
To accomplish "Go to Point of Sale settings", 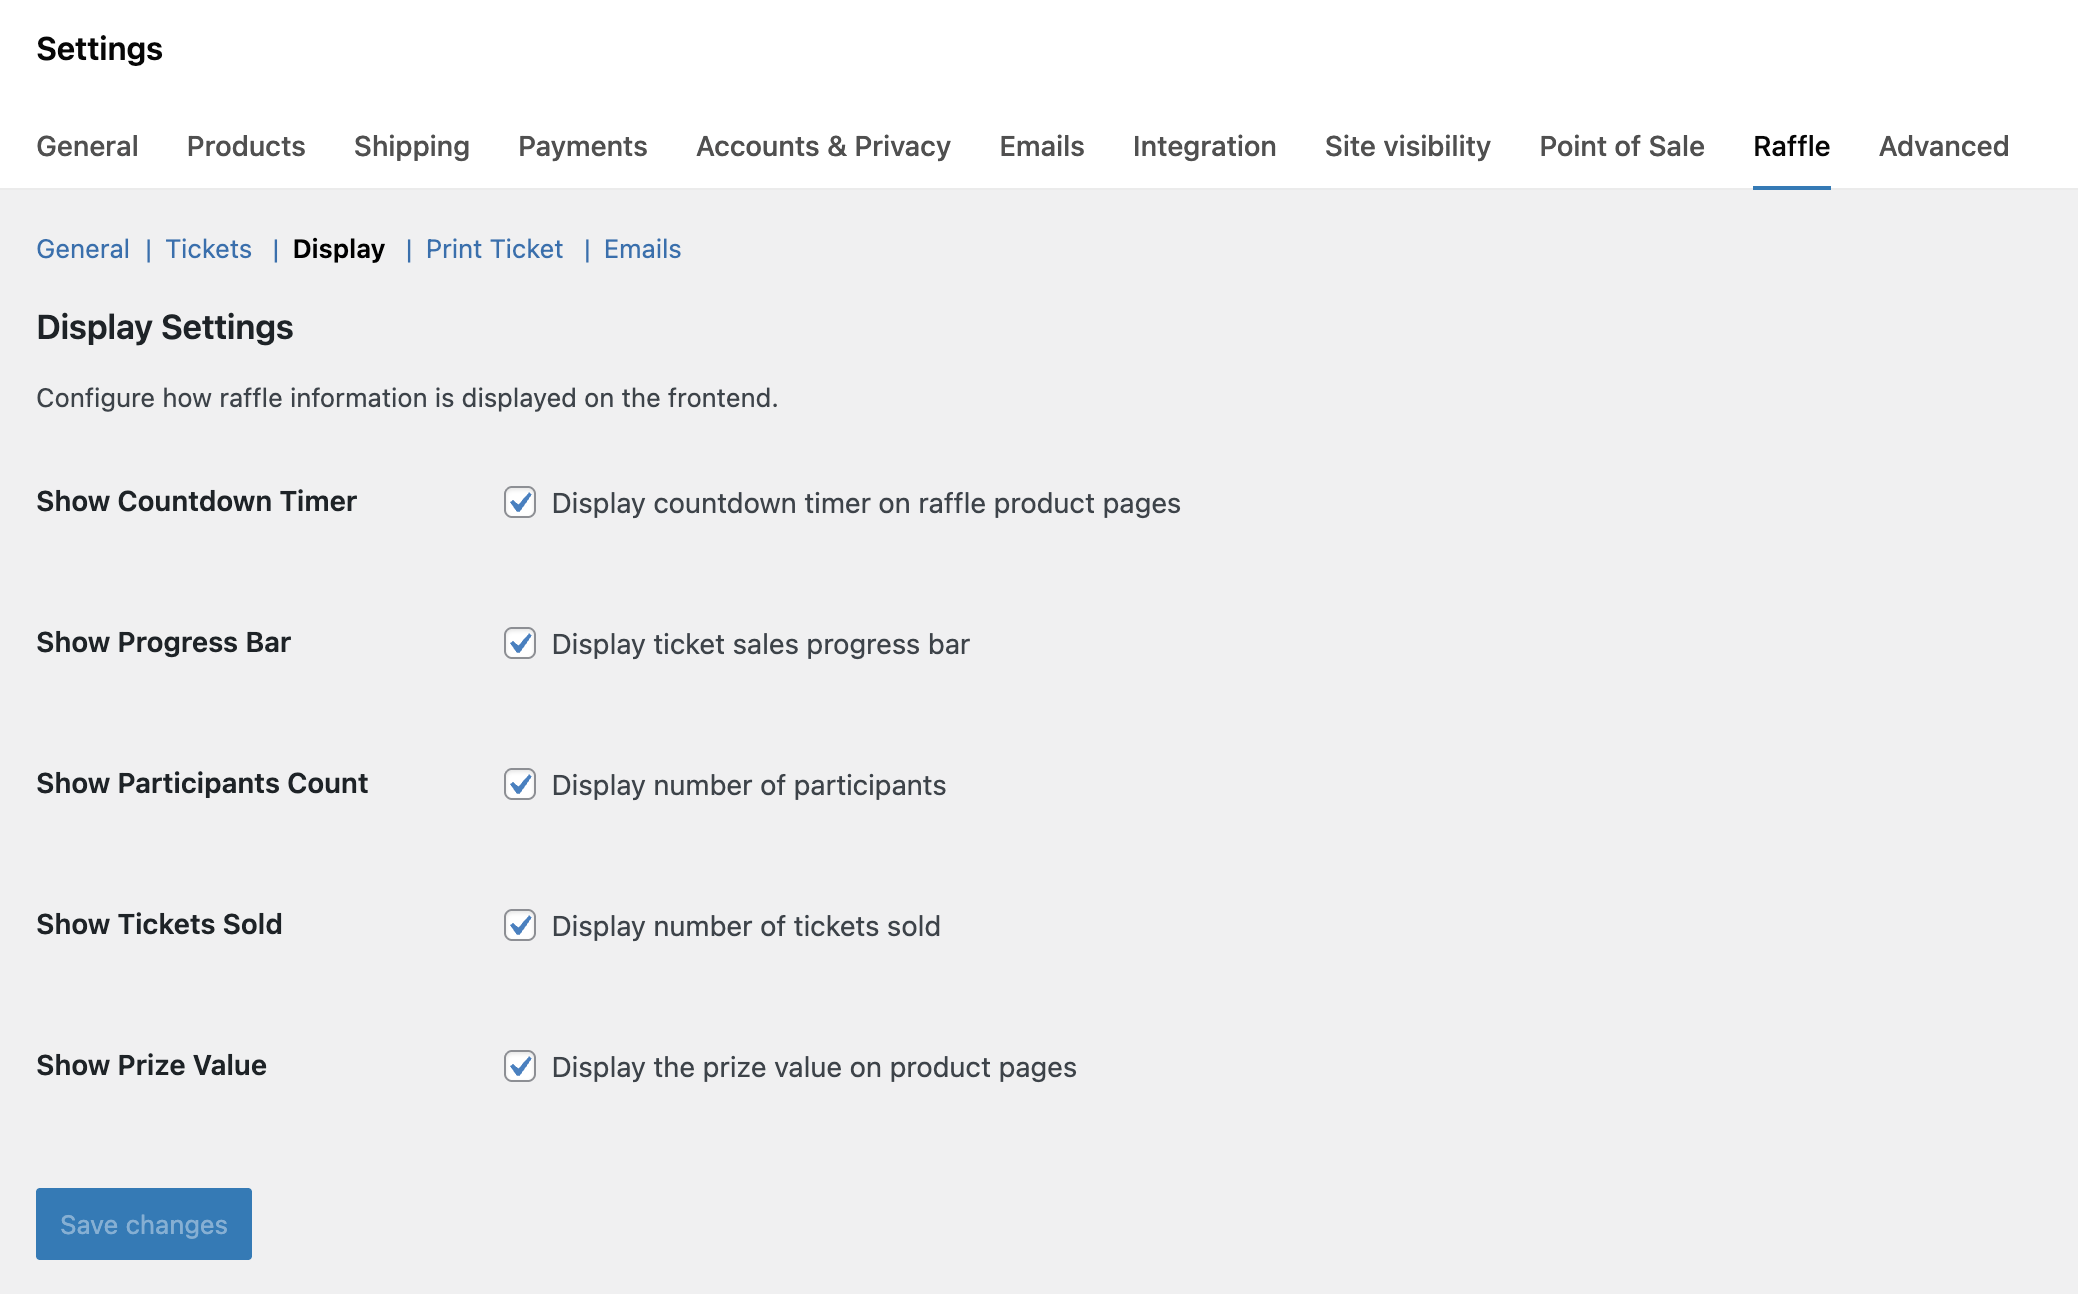I will [x=1620, y=146].
